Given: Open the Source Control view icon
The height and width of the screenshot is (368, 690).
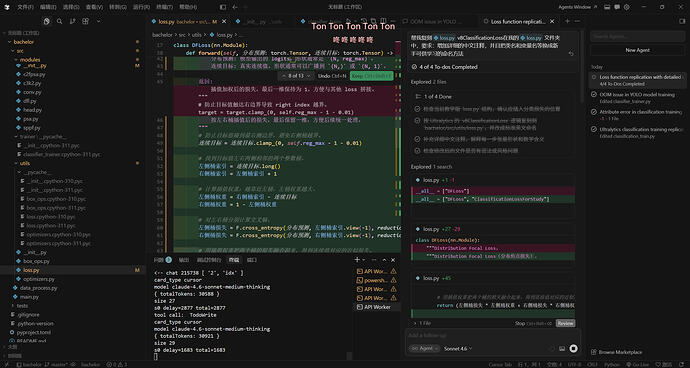Looking at the screenshot, I should tap(73, 21).
